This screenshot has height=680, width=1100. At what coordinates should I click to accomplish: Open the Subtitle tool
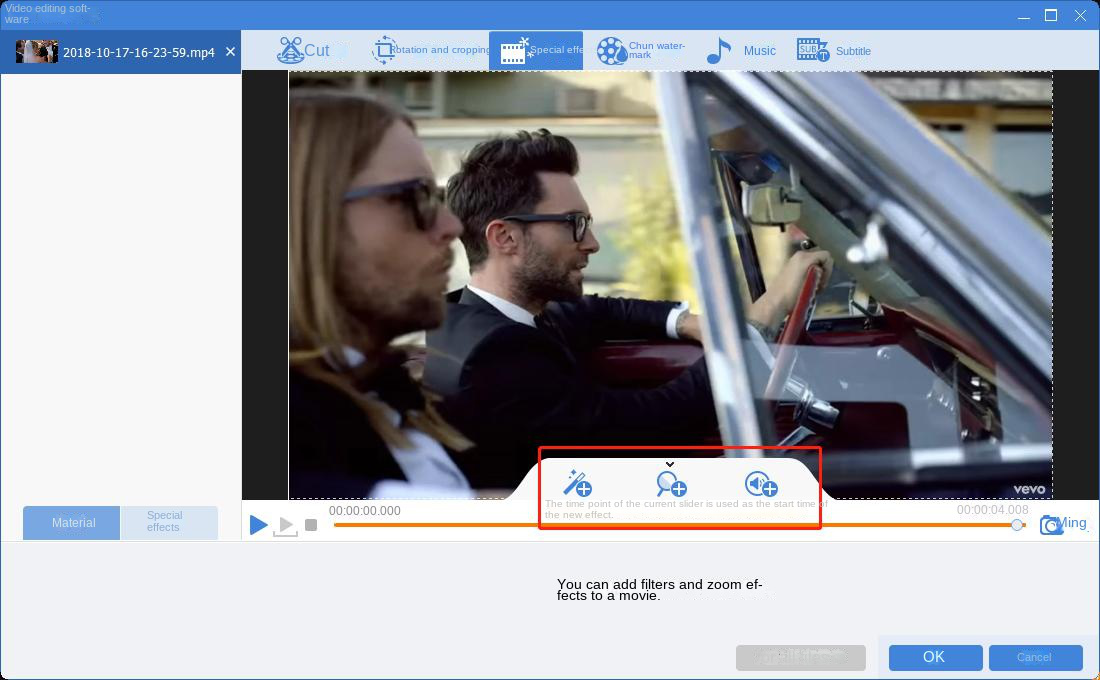(833, 51)
